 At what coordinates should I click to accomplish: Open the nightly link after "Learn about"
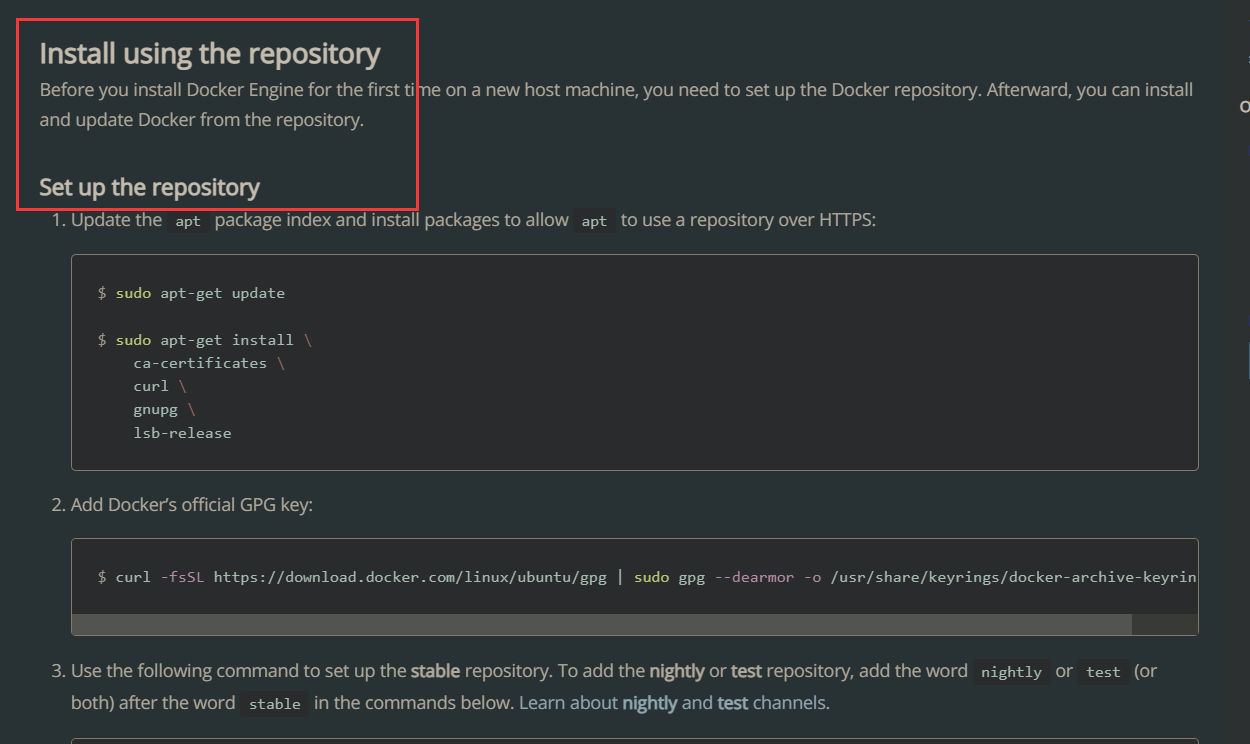pos(649,703)
